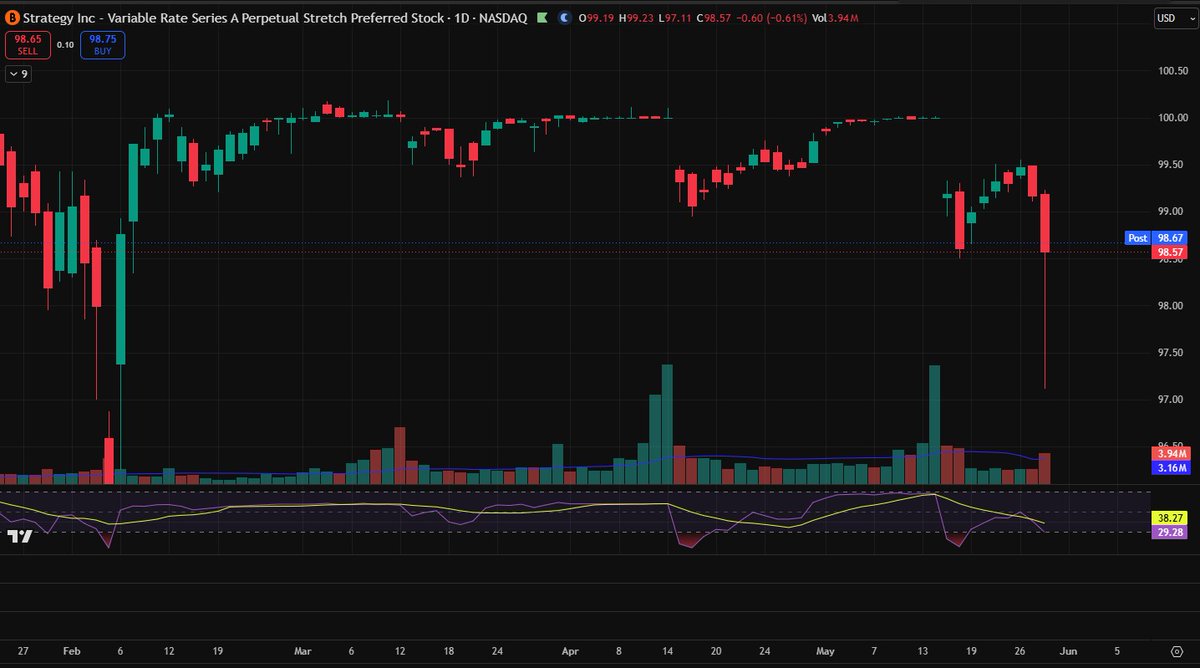Click the 99.50 price axis label
The image size is (1200, 668).
[x=1171, y=165]
